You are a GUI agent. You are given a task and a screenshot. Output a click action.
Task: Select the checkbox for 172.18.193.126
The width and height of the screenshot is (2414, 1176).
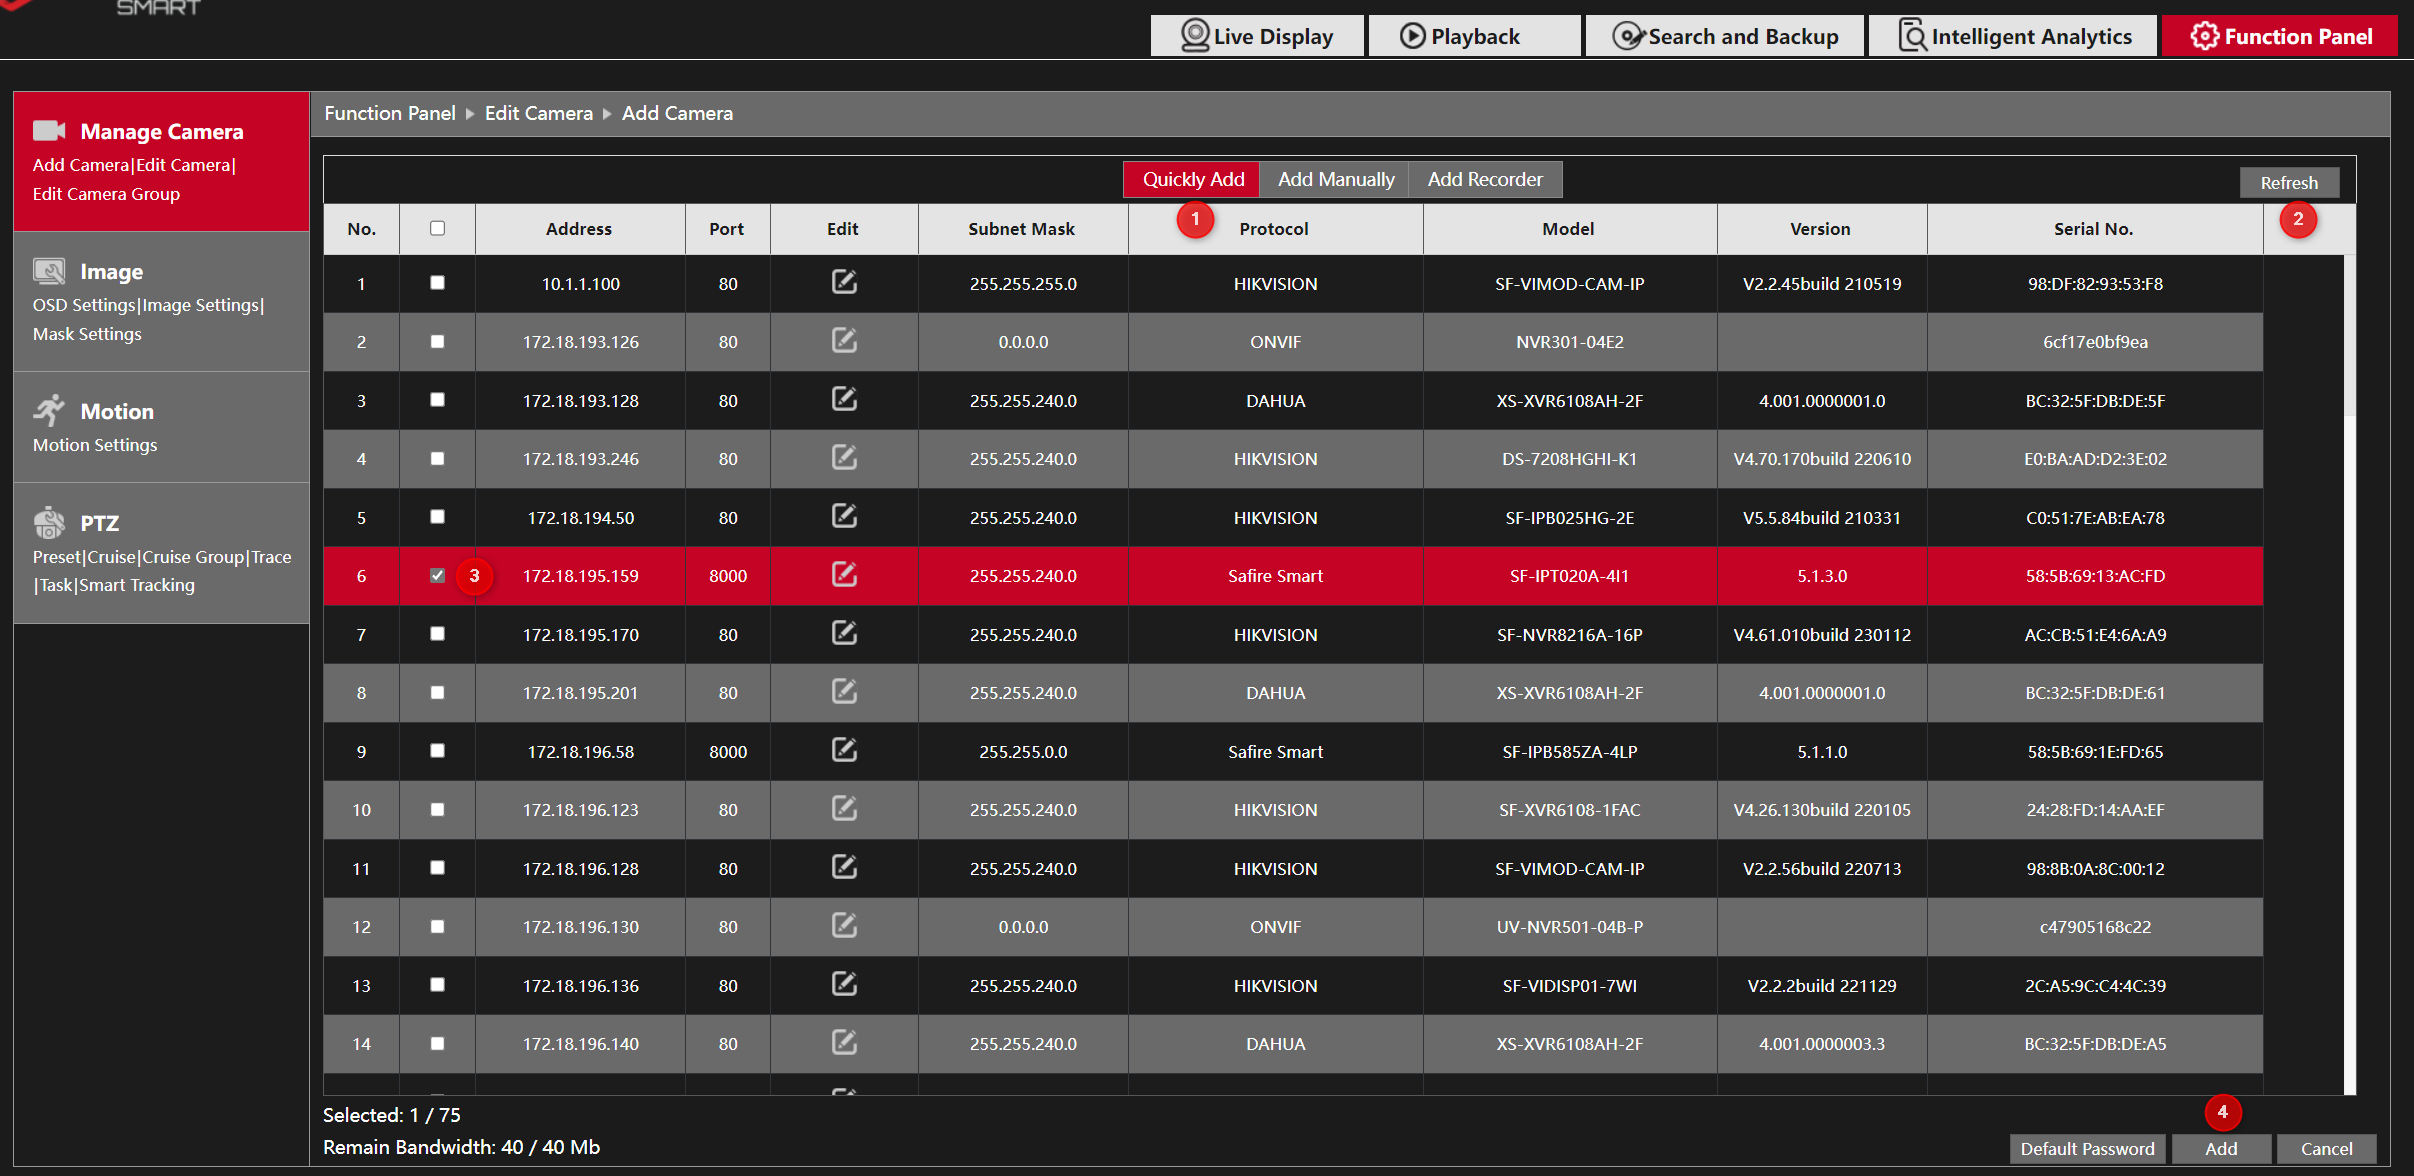click(x=437, y=341)
